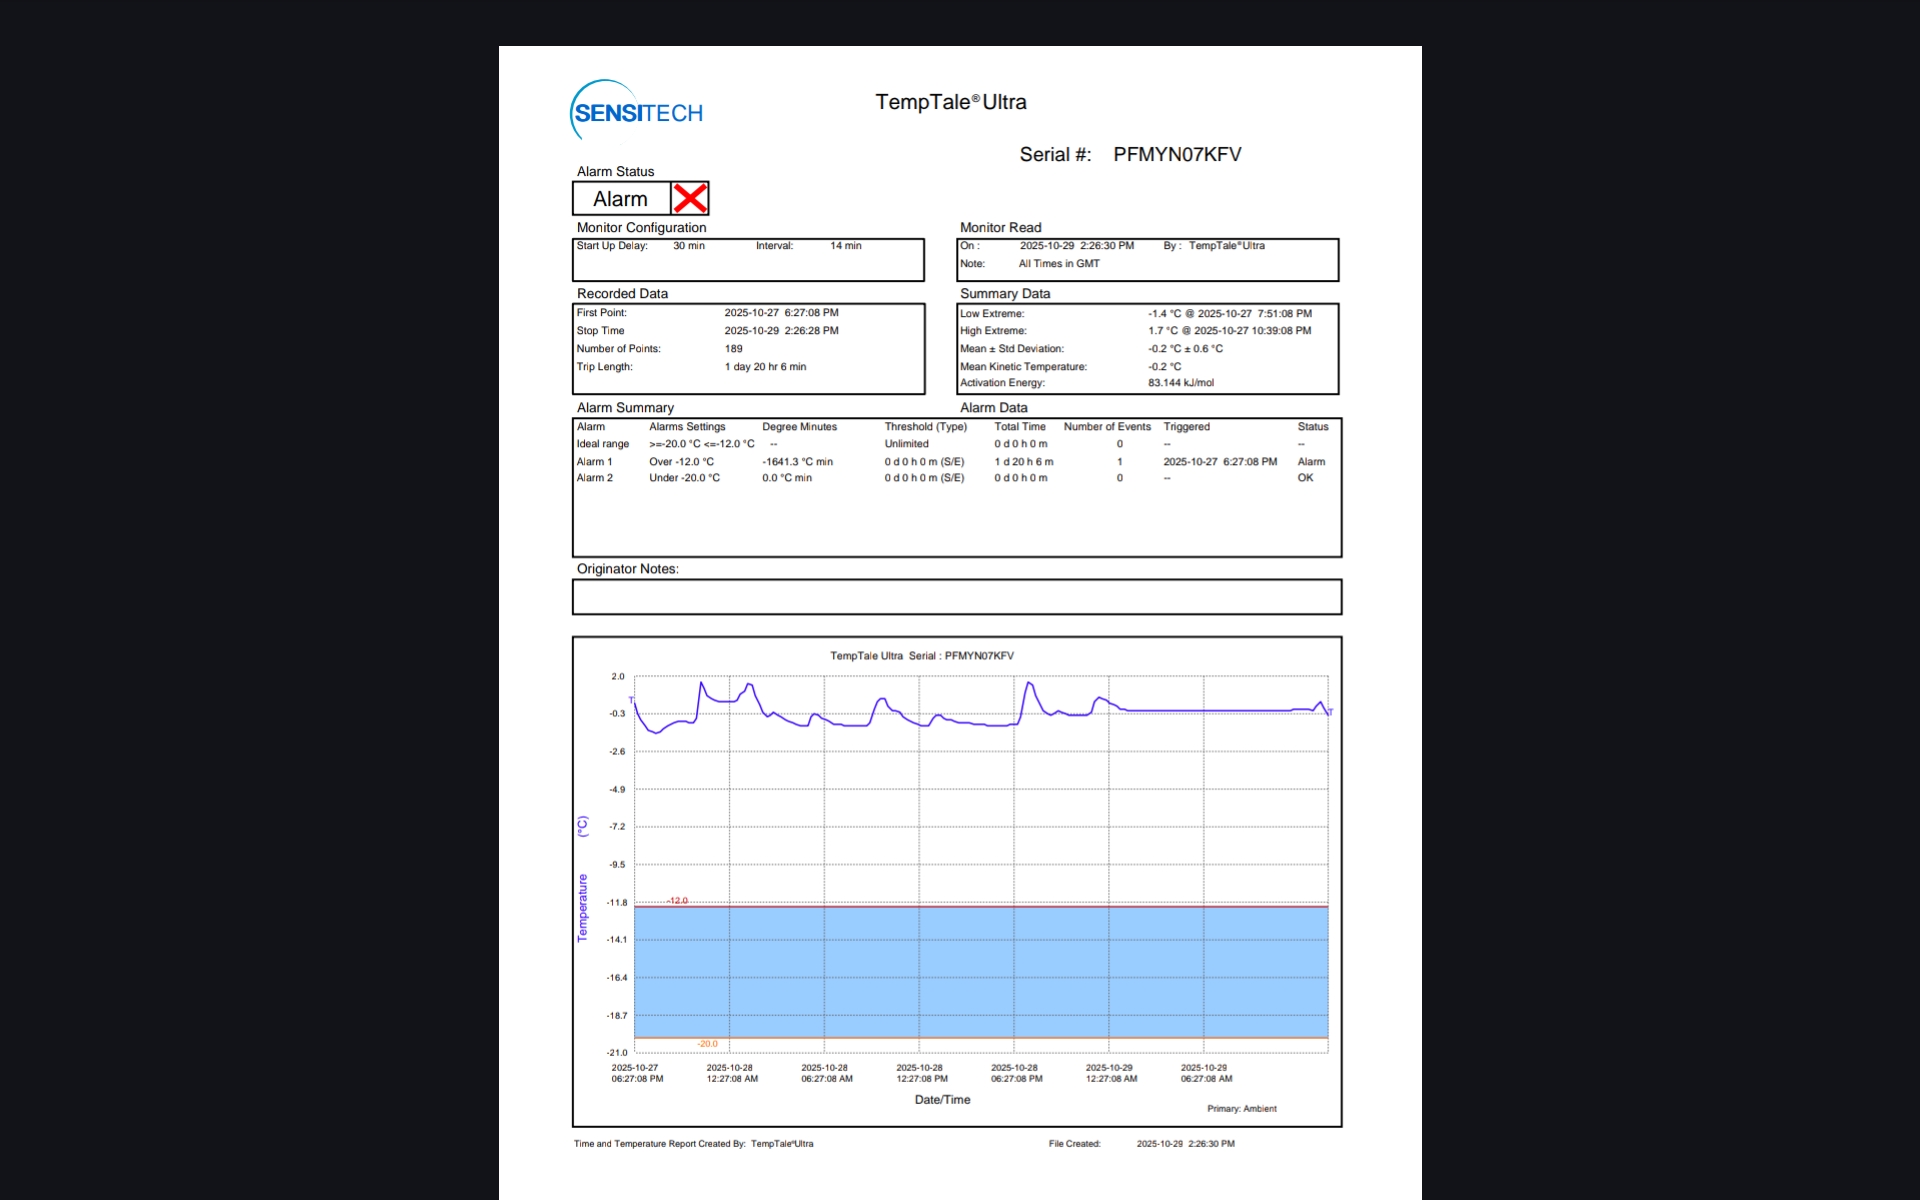The height and width of the screenshot is (1200, 1920).
Task: Click the red X alarm status icon
Action: click(x=690, y=198)
